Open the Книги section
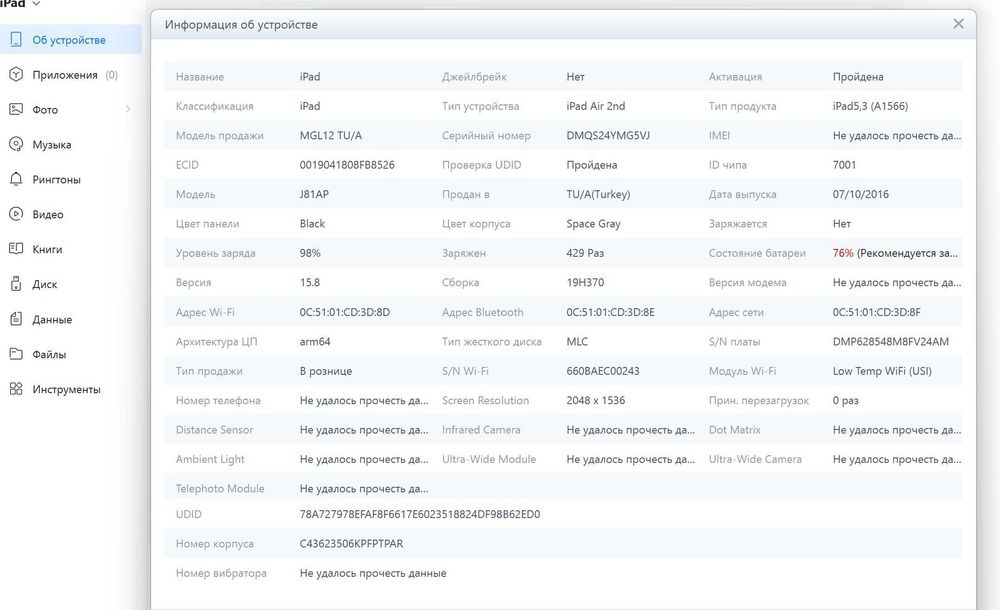This screenshot has width=1000, height=610. [71, 249]
